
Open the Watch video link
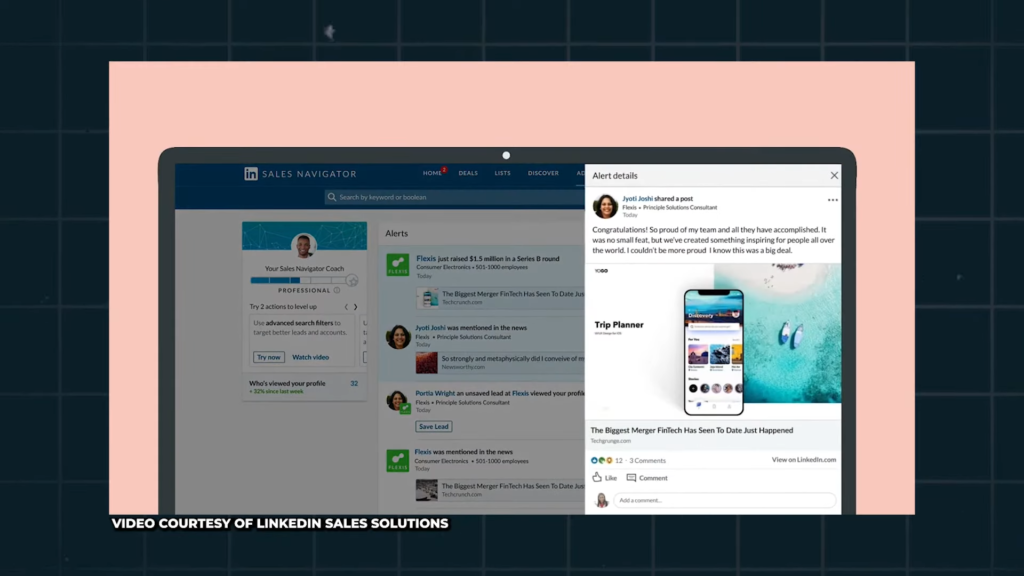(x=310, y=357)
